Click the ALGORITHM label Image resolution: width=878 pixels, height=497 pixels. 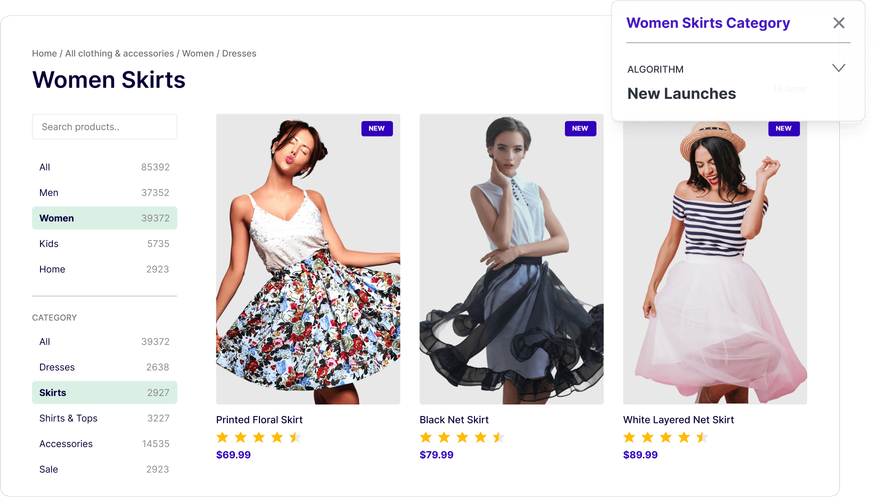coord(655,69)
